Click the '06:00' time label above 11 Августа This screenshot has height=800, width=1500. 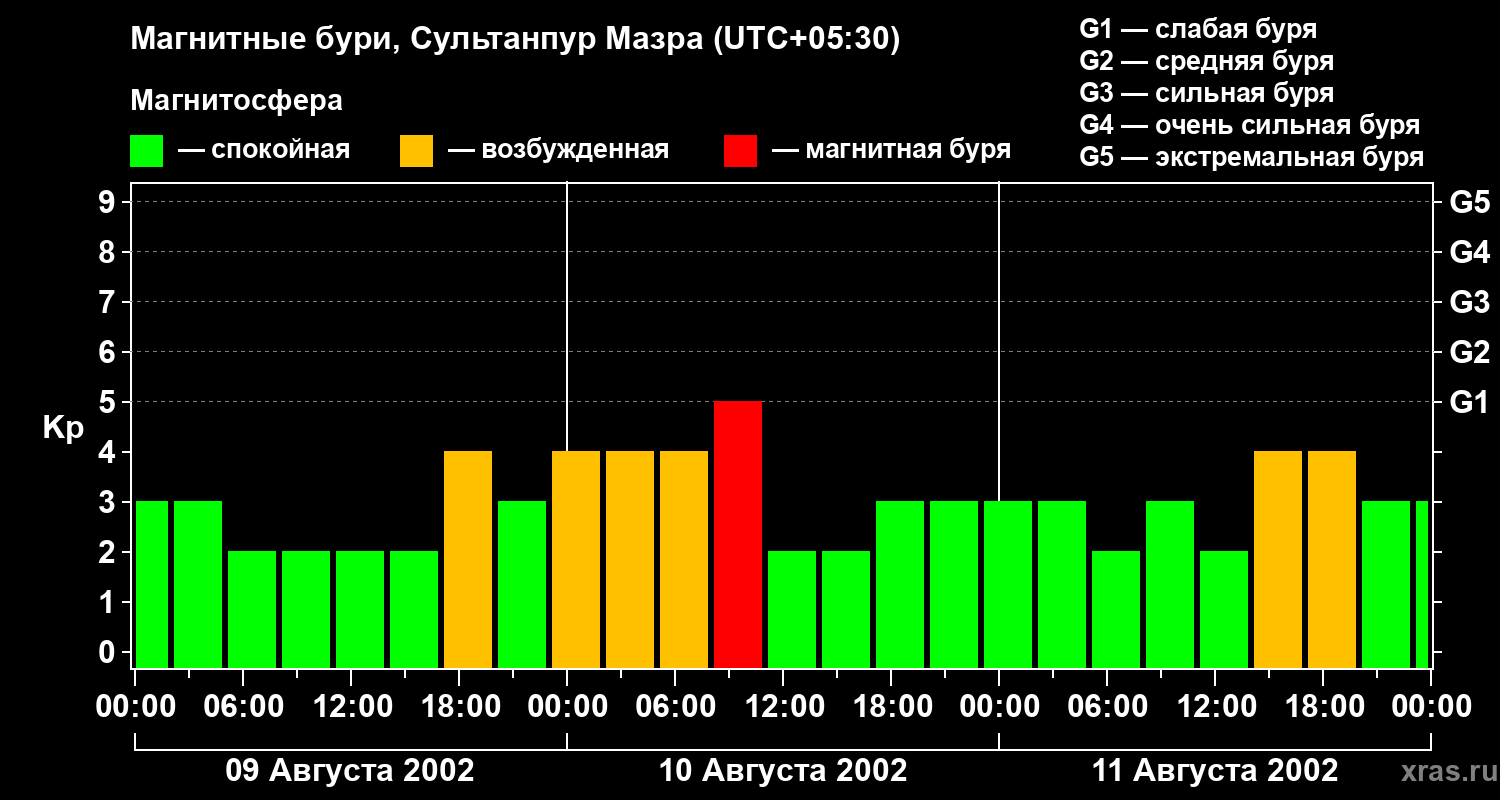click(1107, 706)
